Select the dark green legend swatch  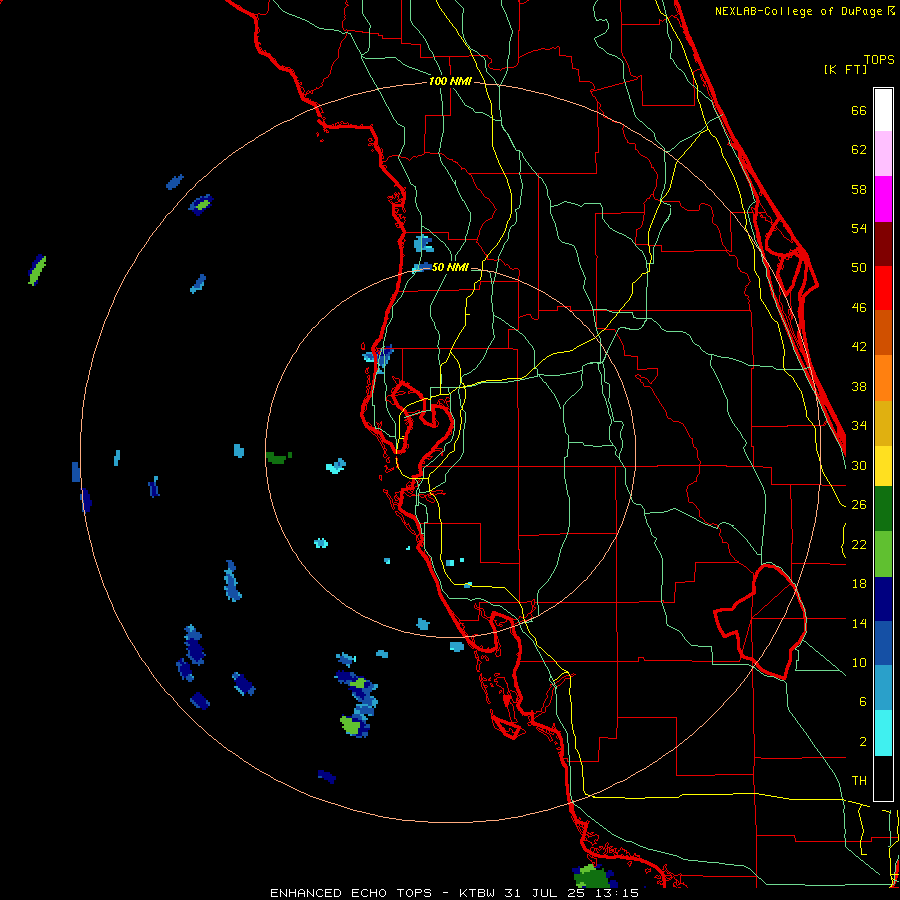(883, 509)
